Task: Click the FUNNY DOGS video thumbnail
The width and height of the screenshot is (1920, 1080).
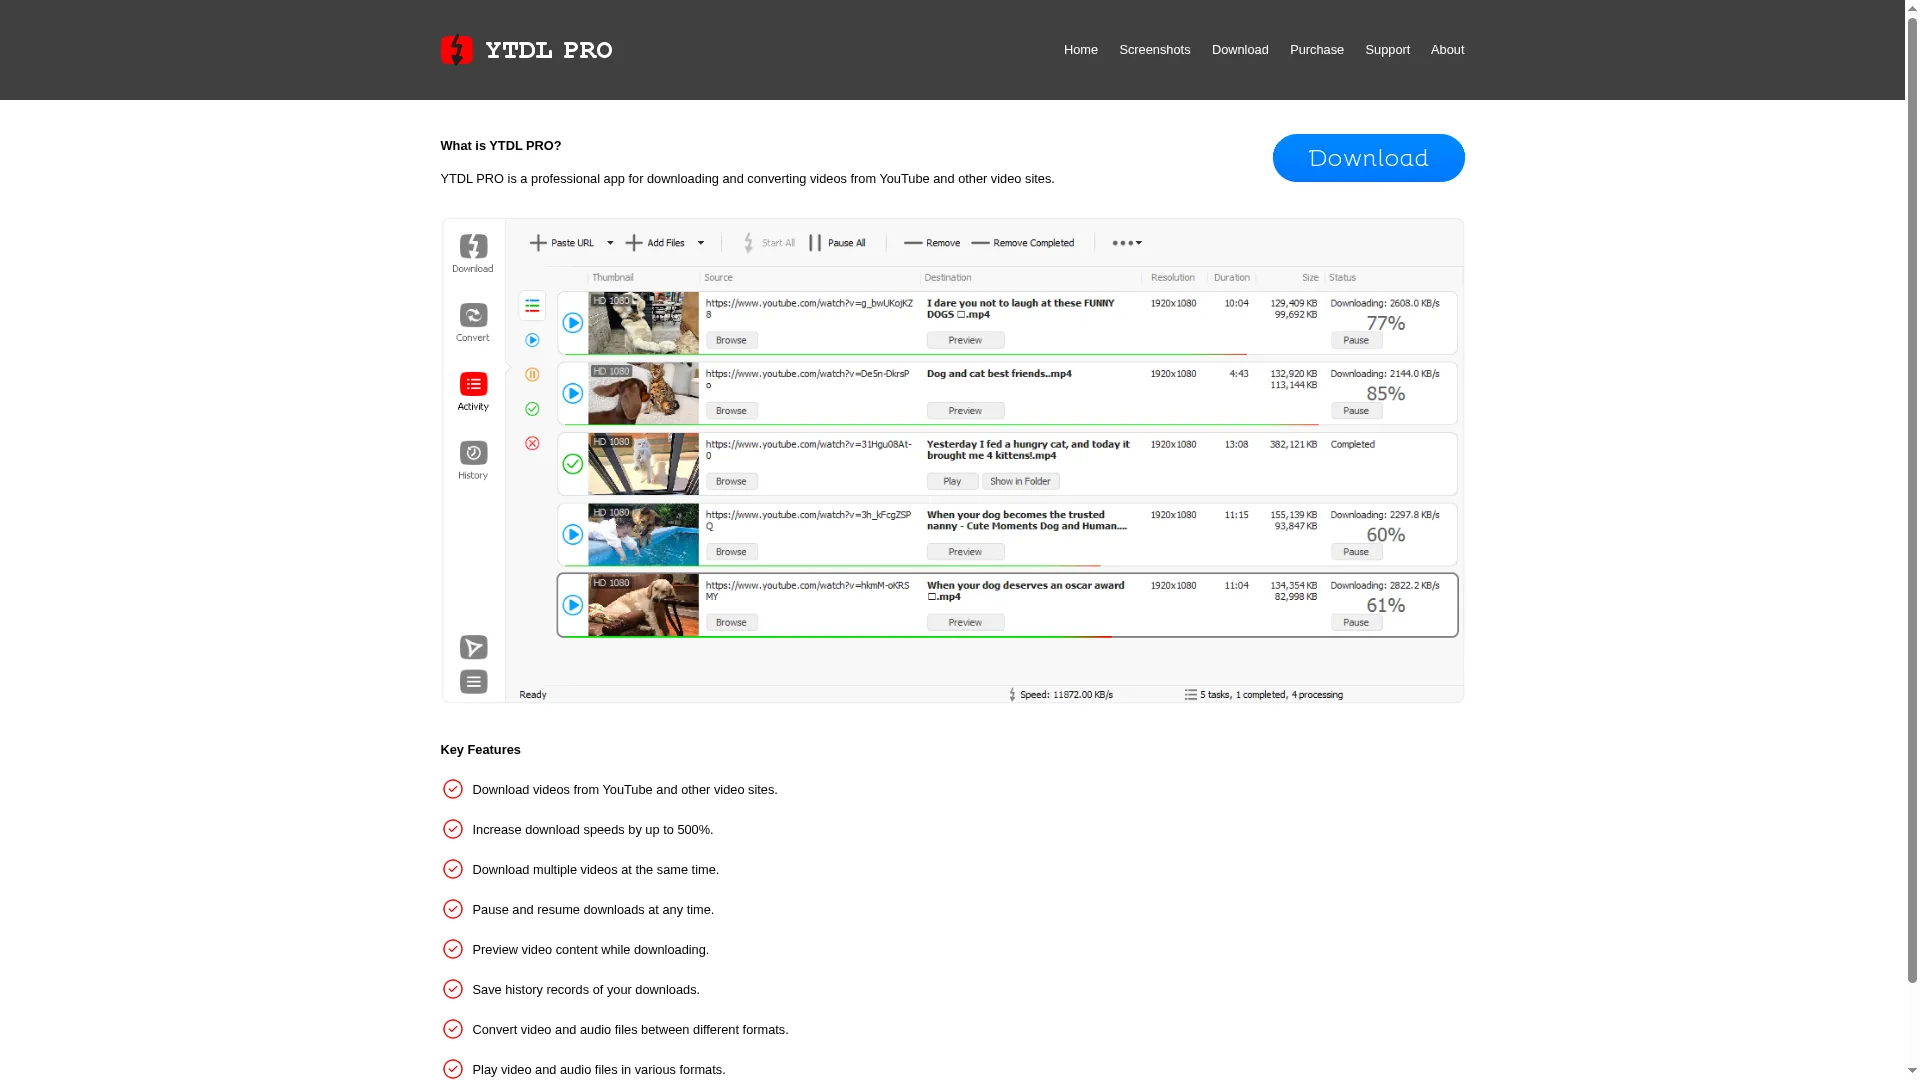Action: coord(643,323)
